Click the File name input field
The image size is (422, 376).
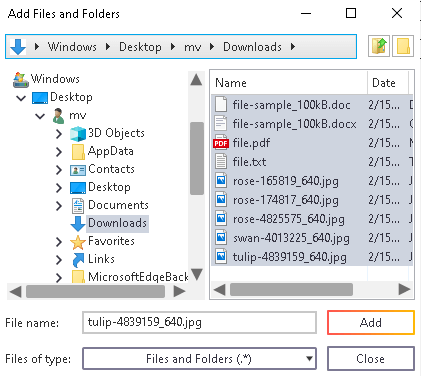tap(199, 322)
